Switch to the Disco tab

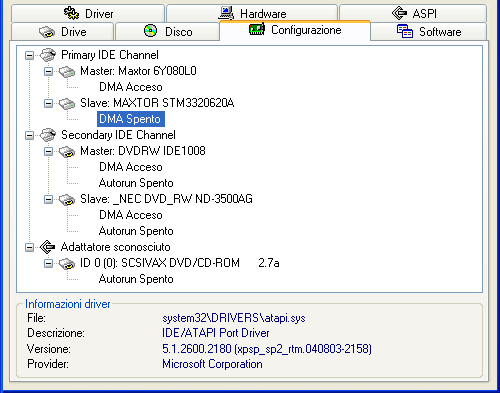pos(167,32)
